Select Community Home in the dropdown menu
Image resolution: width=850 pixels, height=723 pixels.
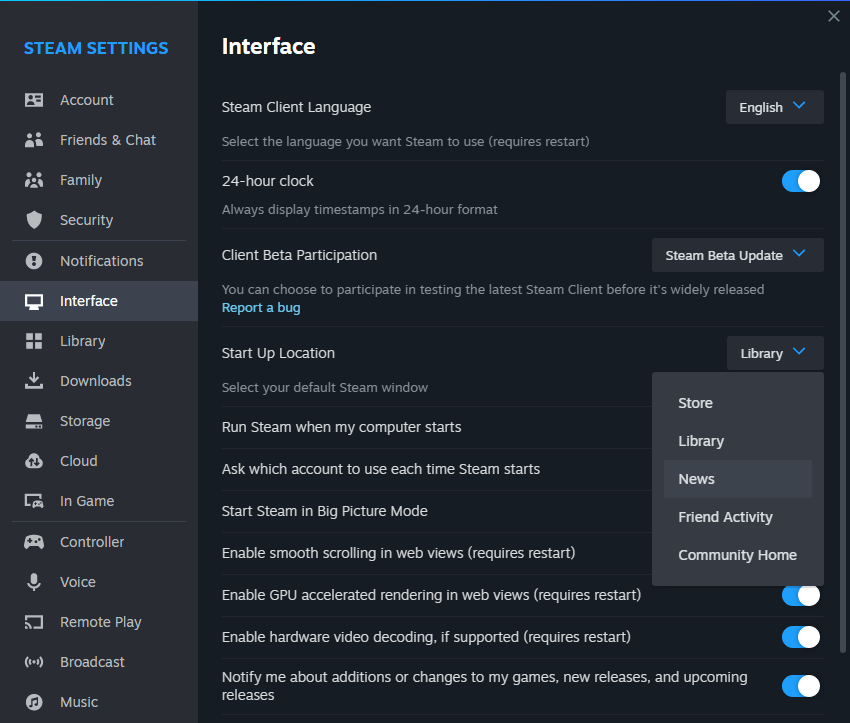(737, 555)
